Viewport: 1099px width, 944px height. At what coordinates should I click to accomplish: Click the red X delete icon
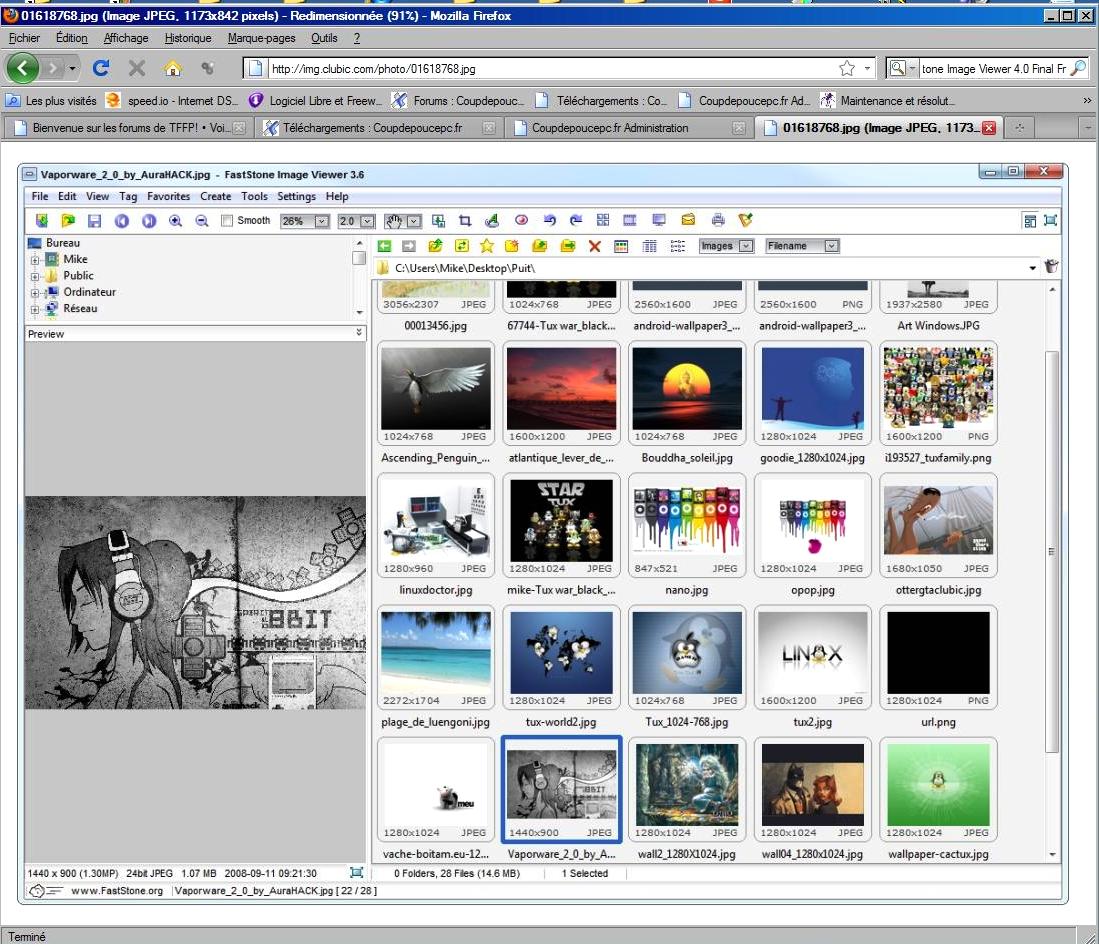(594, 246)
